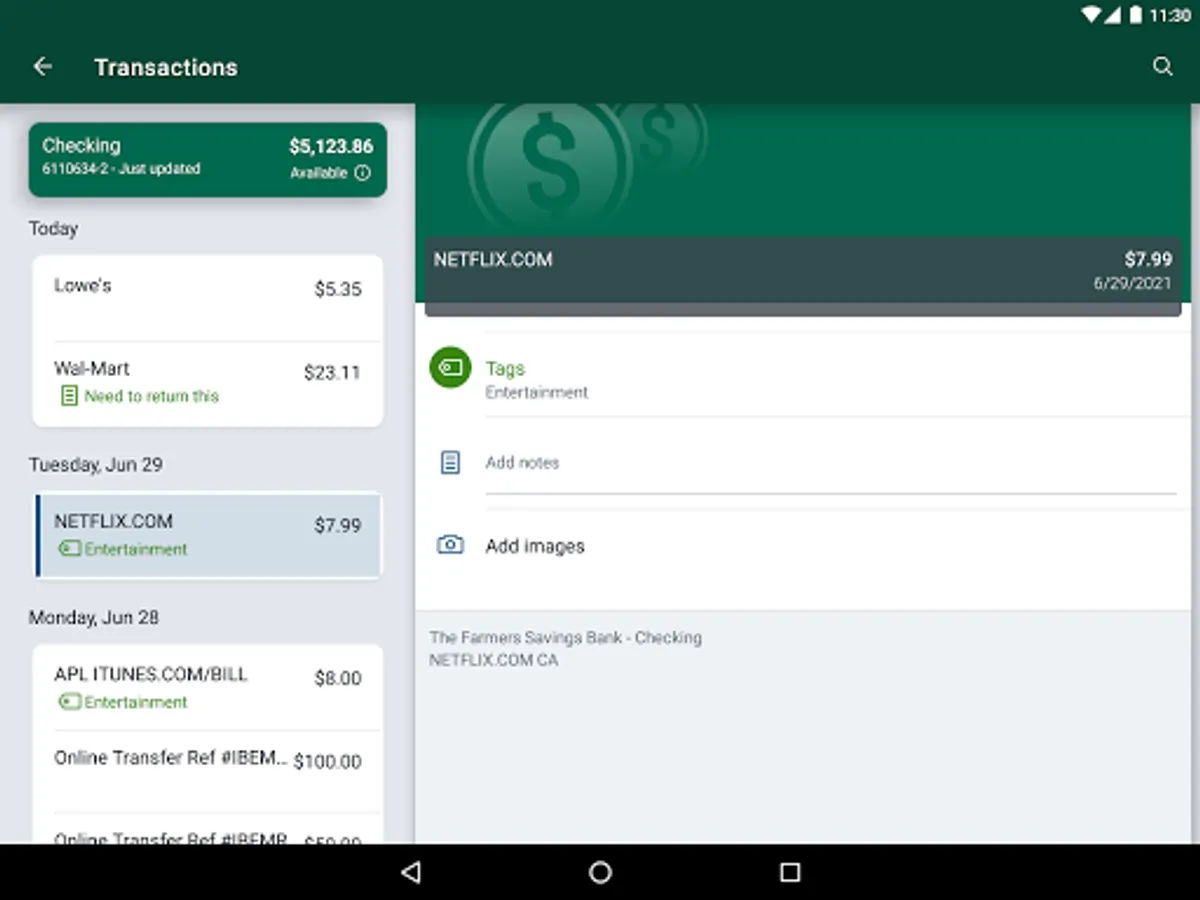Screen dimensions: 1200x900
Task: Tap the 11:30 clock in status bar
Action: [x=1170, y=15]
